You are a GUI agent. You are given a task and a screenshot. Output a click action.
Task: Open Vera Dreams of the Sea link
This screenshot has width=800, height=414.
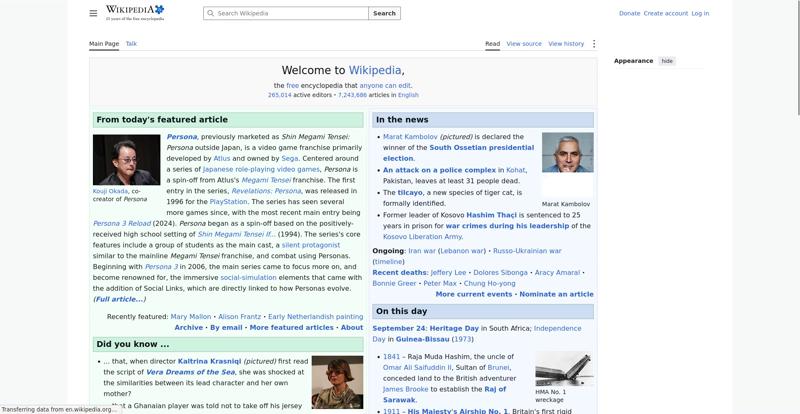point(190,372)
